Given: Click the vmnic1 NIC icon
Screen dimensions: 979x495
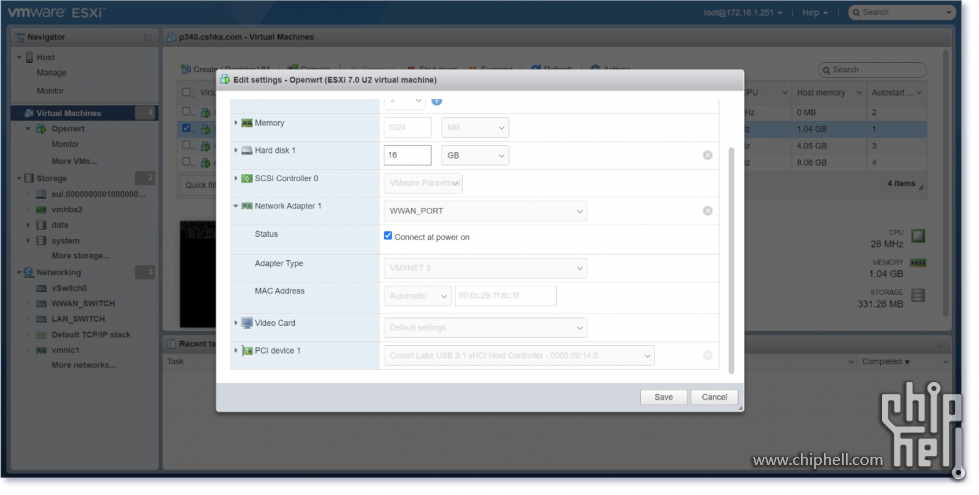Looking at the screenshot, I should pyautogui.click(x=41, y=350).
